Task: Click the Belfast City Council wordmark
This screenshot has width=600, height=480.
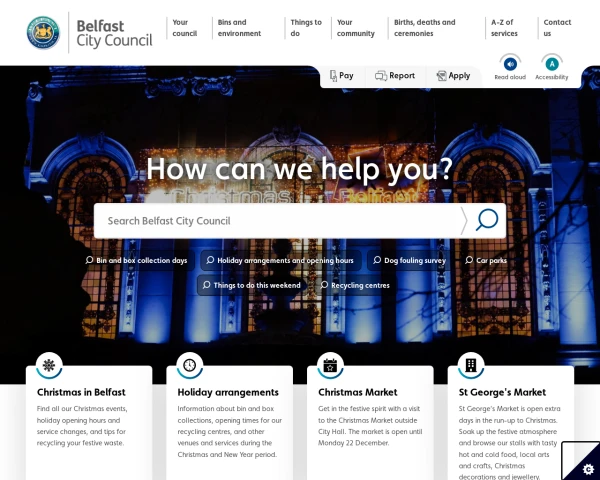Action: 114,33
